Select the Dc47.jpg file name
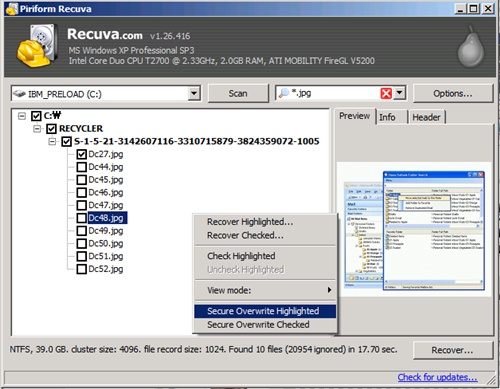The image size is (500, 389). pos(106,205)
